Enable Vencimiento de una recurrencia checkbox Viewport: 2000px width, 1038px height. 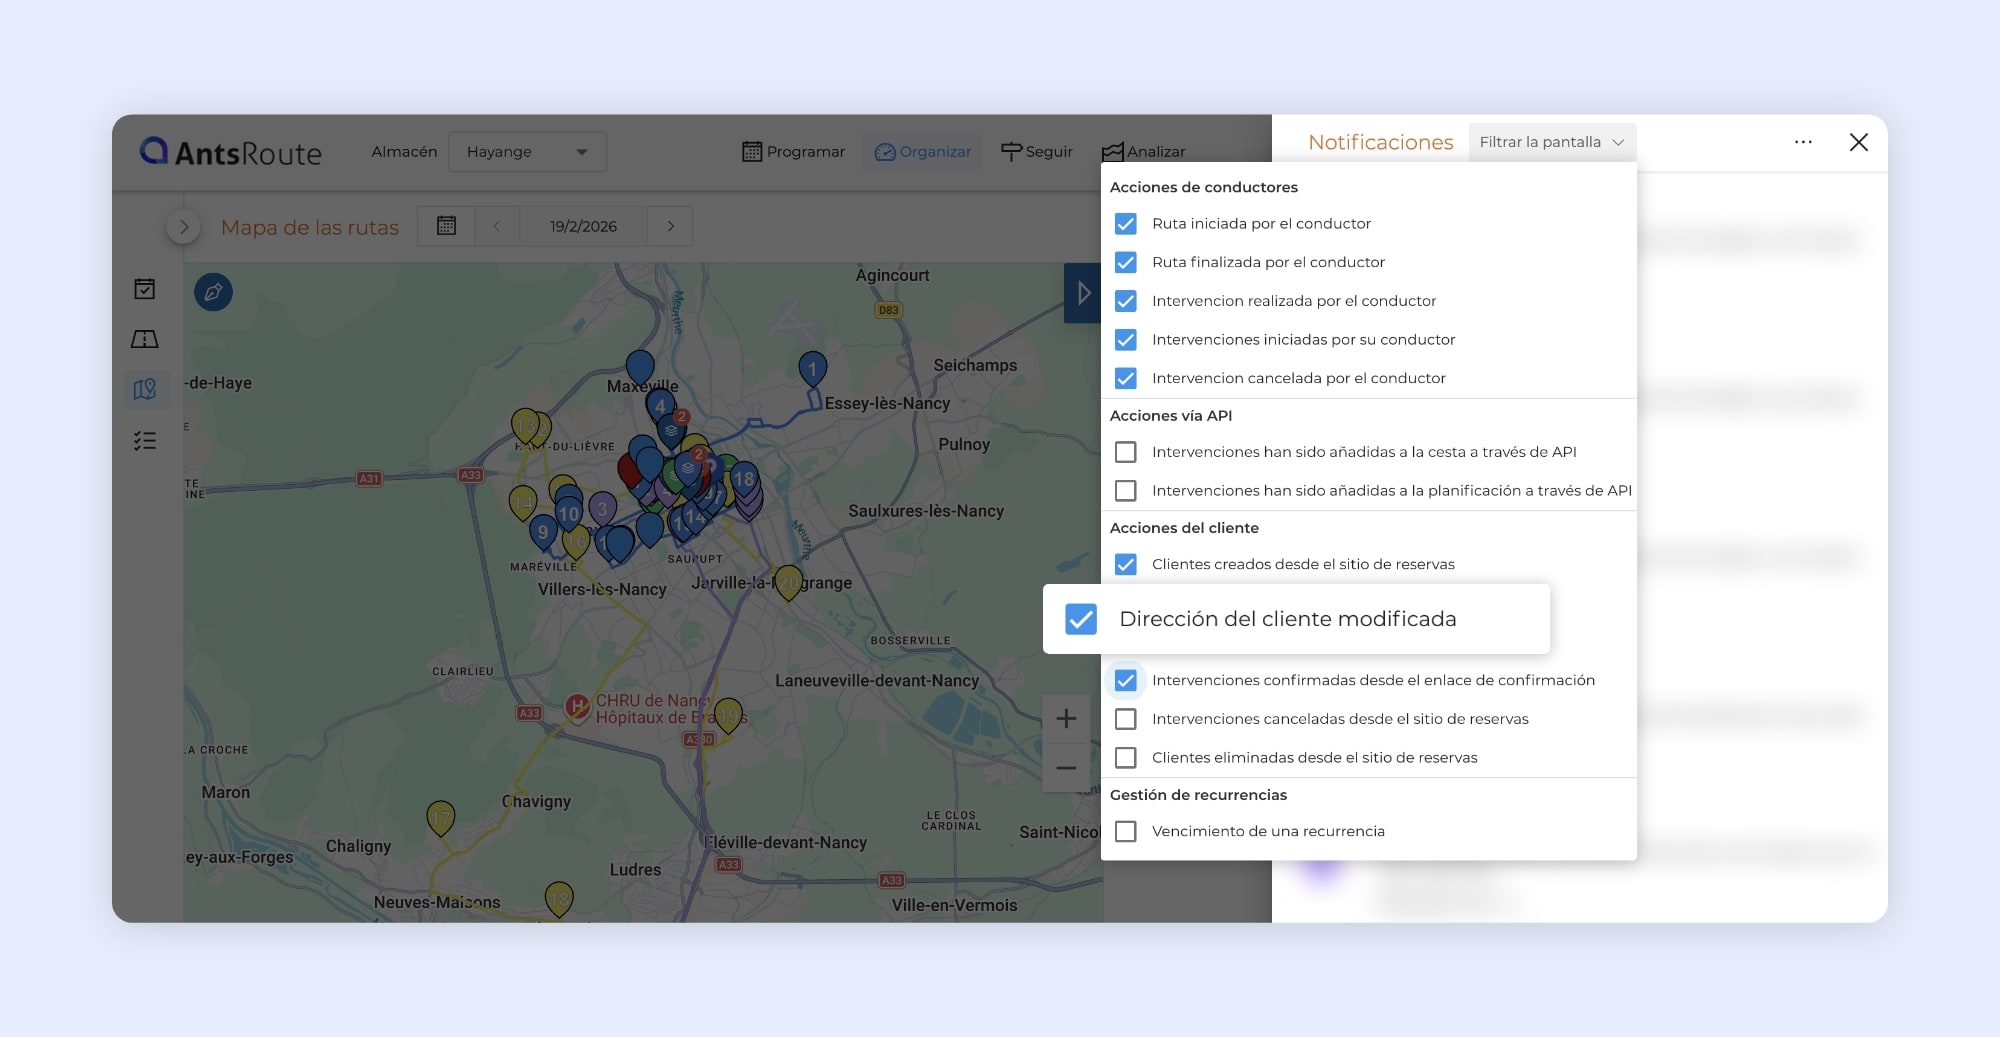click(1125, 831)
